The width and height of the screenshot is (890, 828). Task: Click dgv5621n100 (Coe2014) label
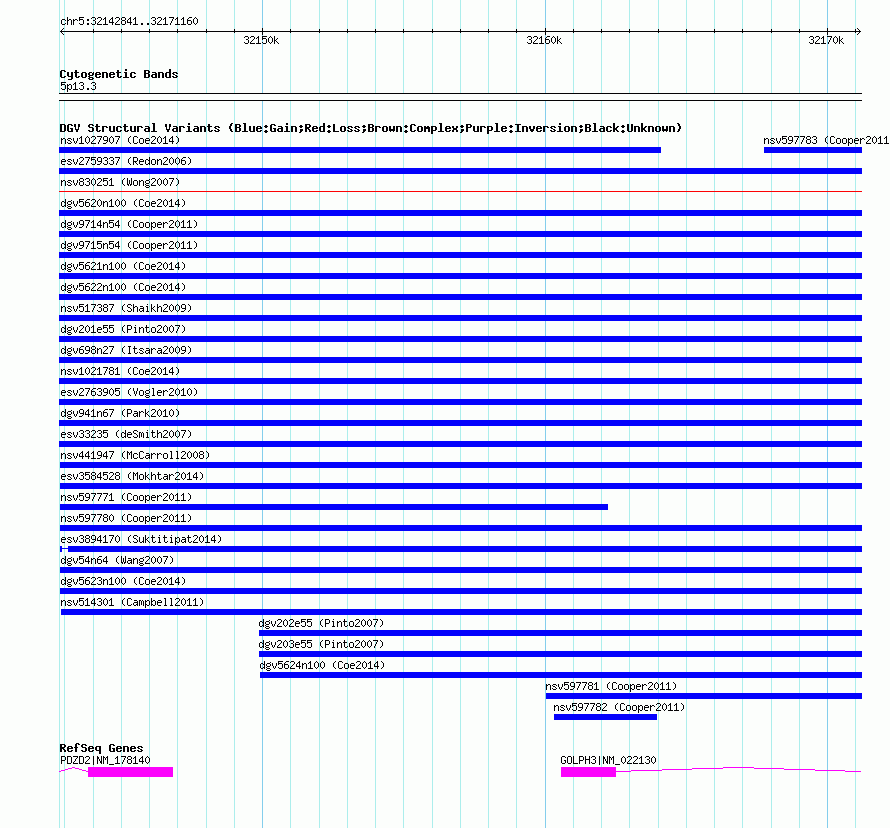pos(123,266)
